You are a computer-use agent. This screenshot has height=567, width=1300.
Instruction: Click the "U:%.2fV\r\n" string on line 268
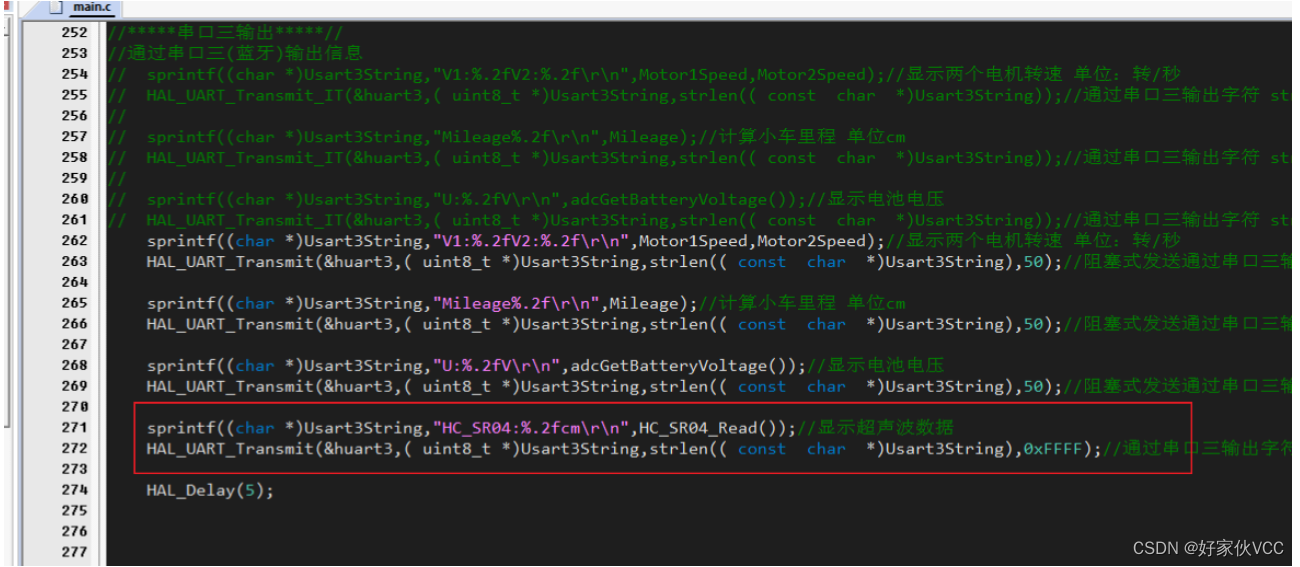click(x=496, y=366)
